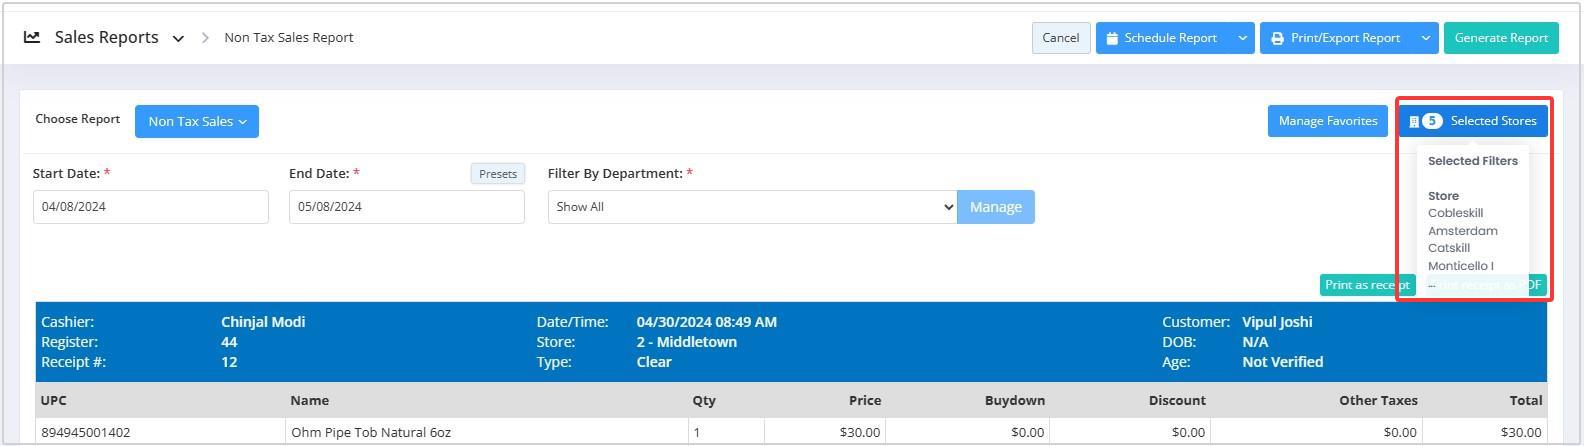1584x446 pixels.
Task: Open the Non Tax Sales report chooser
Action: click(197, 121)
